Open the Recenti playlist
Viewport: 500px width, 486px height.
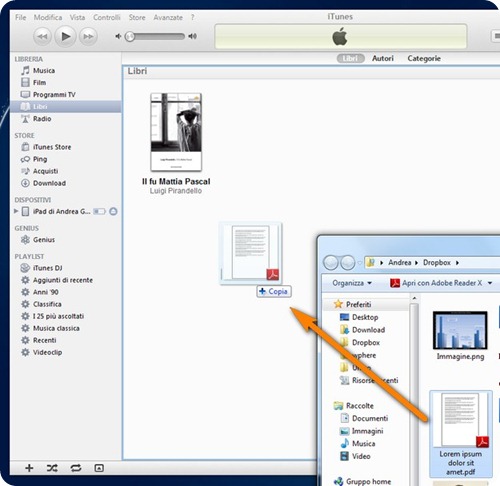[44, 340]
